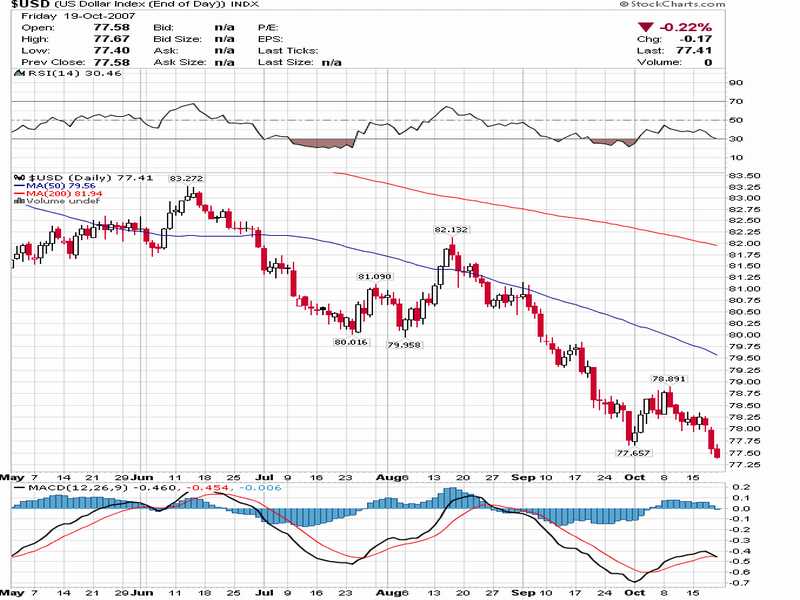
Task: Click the P/E: label
Action: tap(268, 28)
